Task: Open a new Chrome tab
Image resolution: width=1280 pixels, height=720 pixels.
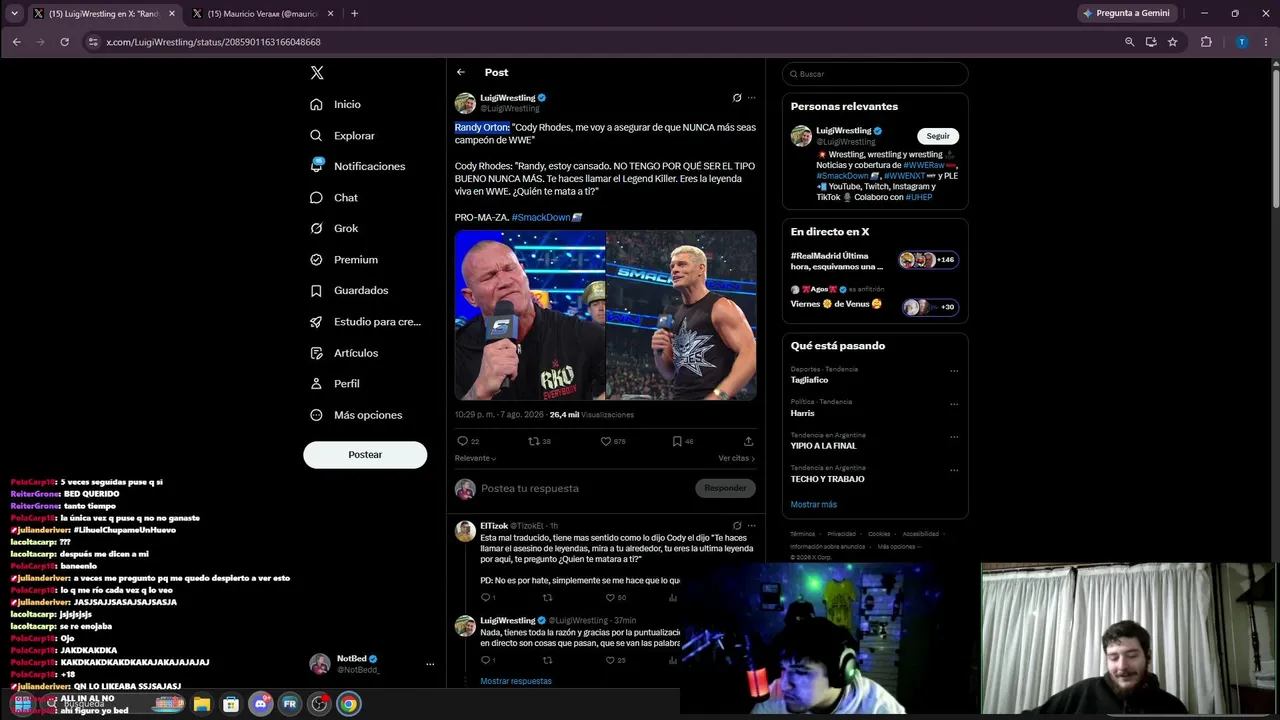Action: [354, 14]
